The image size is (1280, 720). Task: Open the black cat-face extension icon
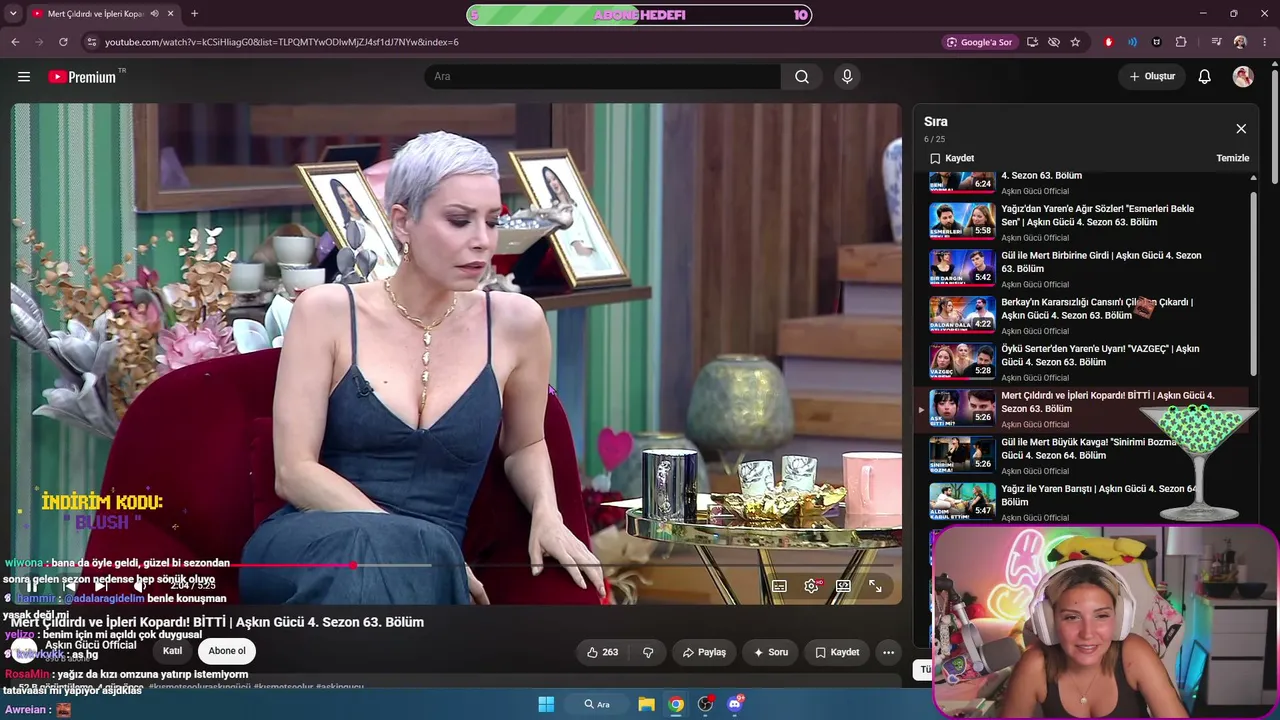tap(1157, 42)
